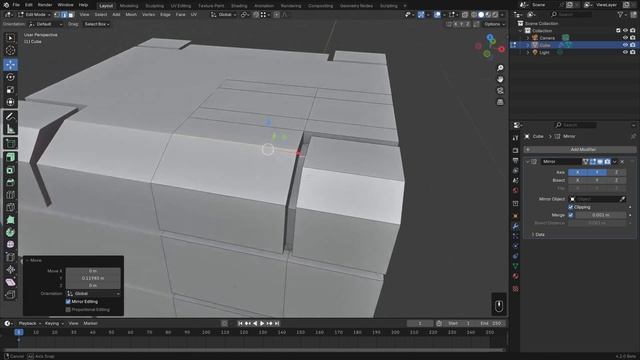
Task: Open the Render menu
Action: click(45, 5)
